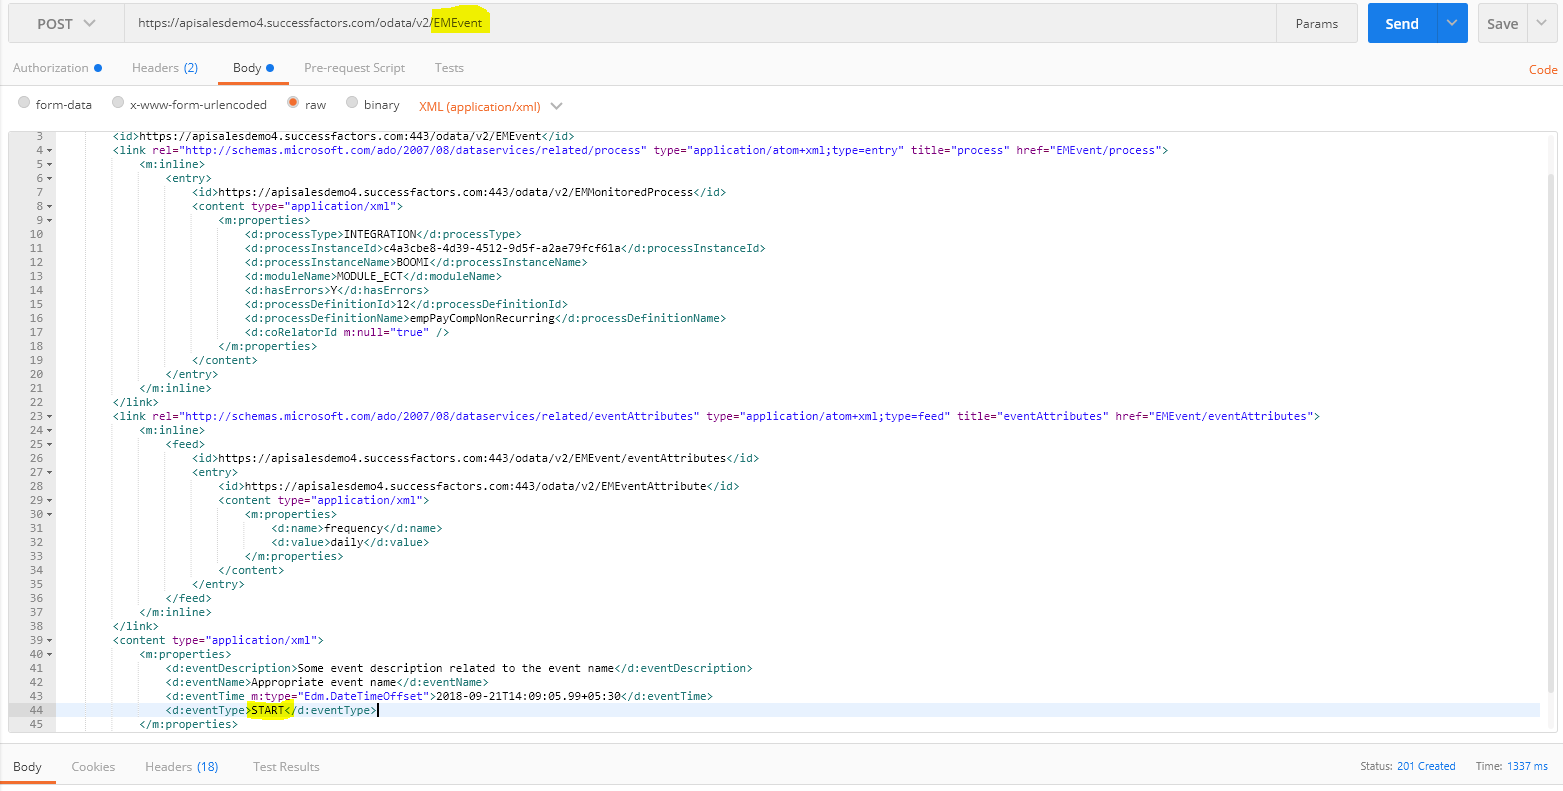Open the response Headers (18) tab
The height and width of the screenshot is (791, 1563).
click(x=182, y=767)
